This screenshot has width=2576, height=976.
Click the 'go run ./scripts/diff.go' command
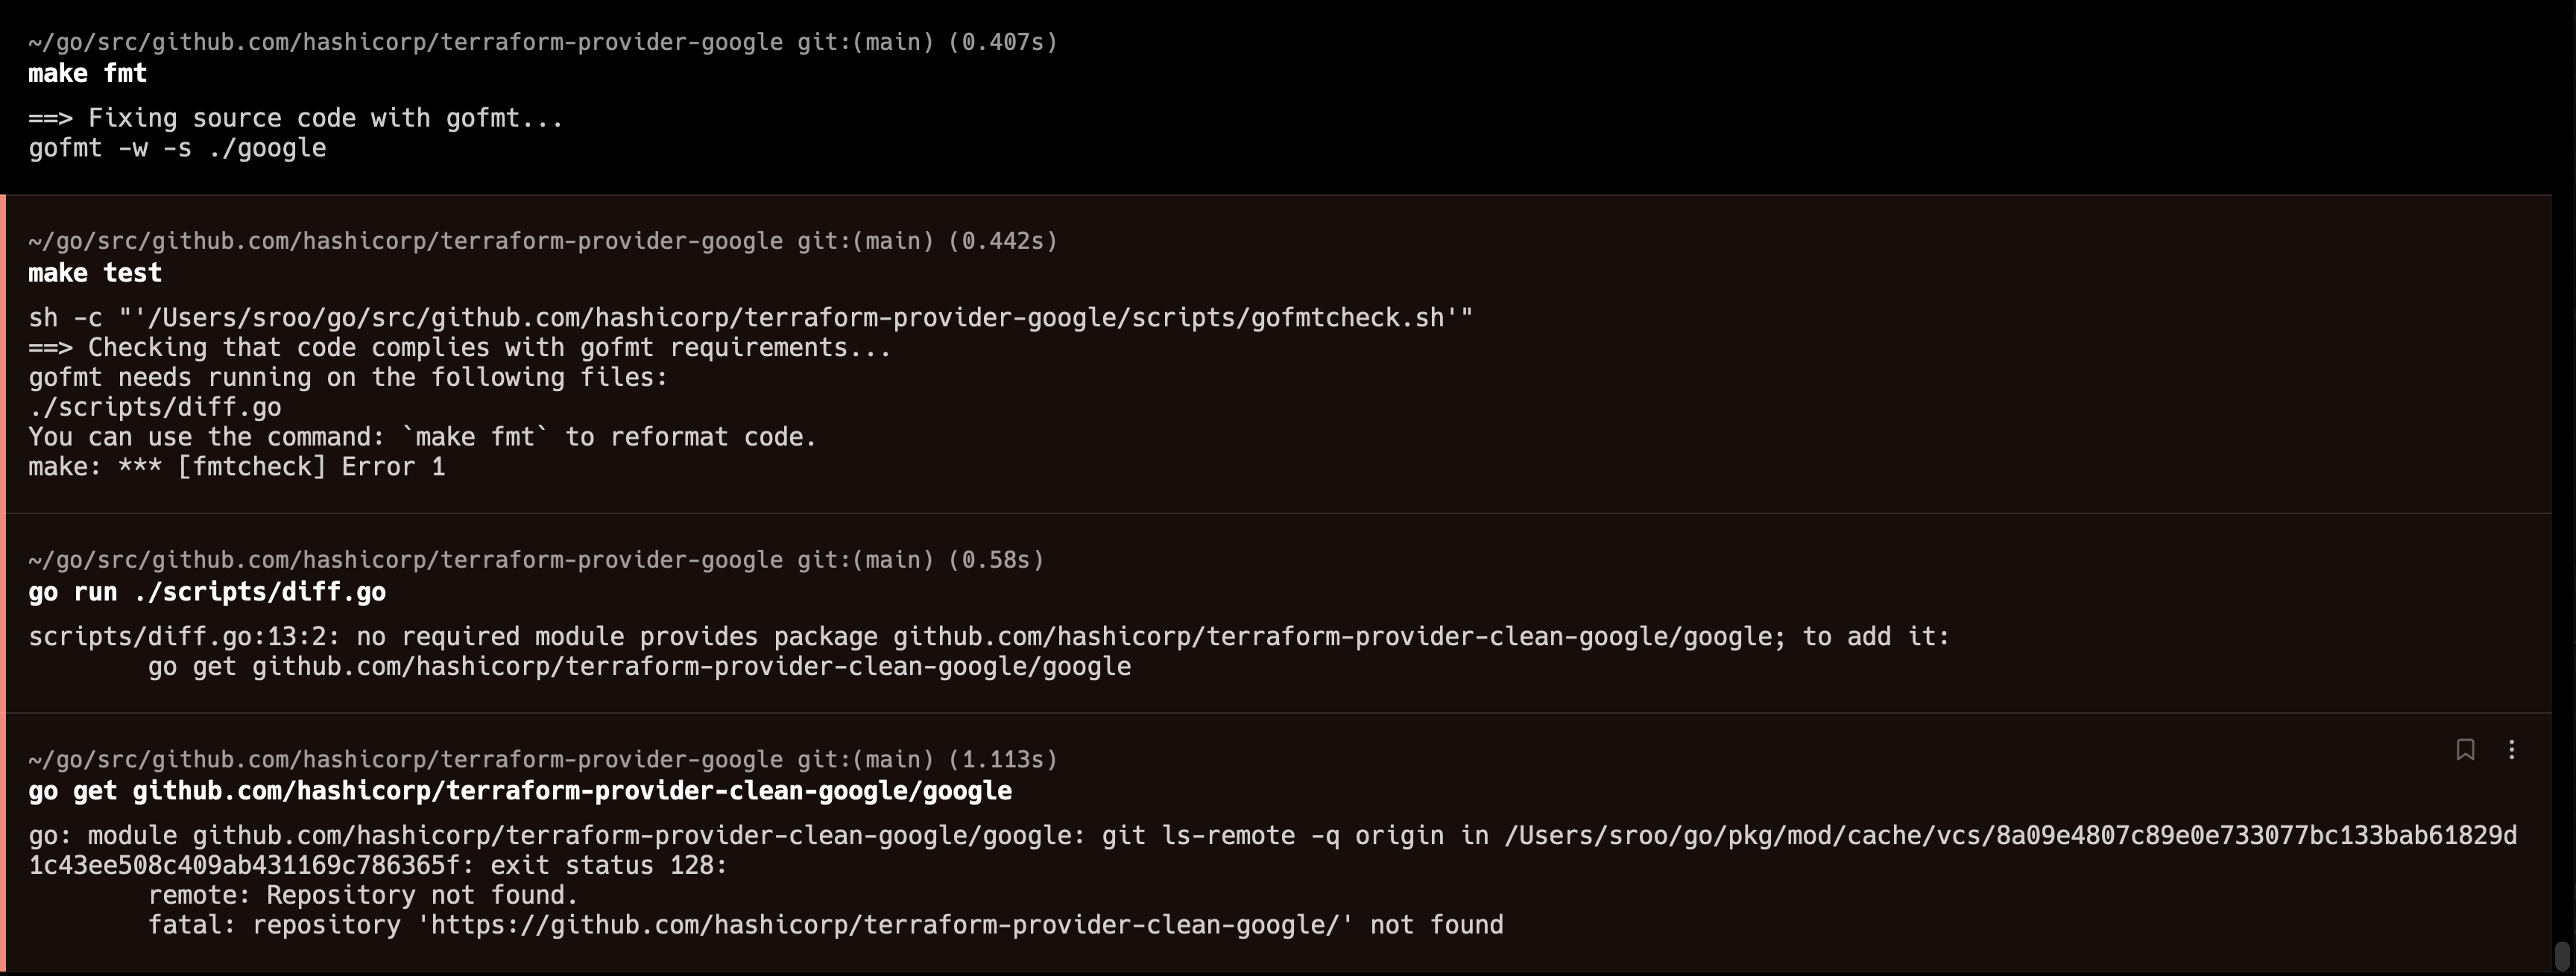tap(207, 591)
